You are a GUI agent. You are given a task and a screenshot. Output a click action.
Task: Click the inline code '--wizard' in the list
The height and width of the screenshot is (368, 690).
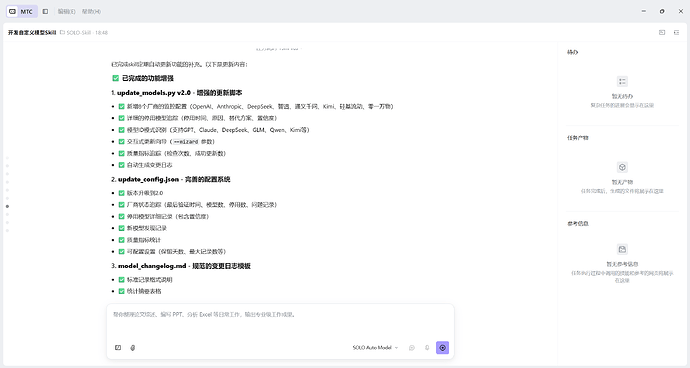(186, 142)
